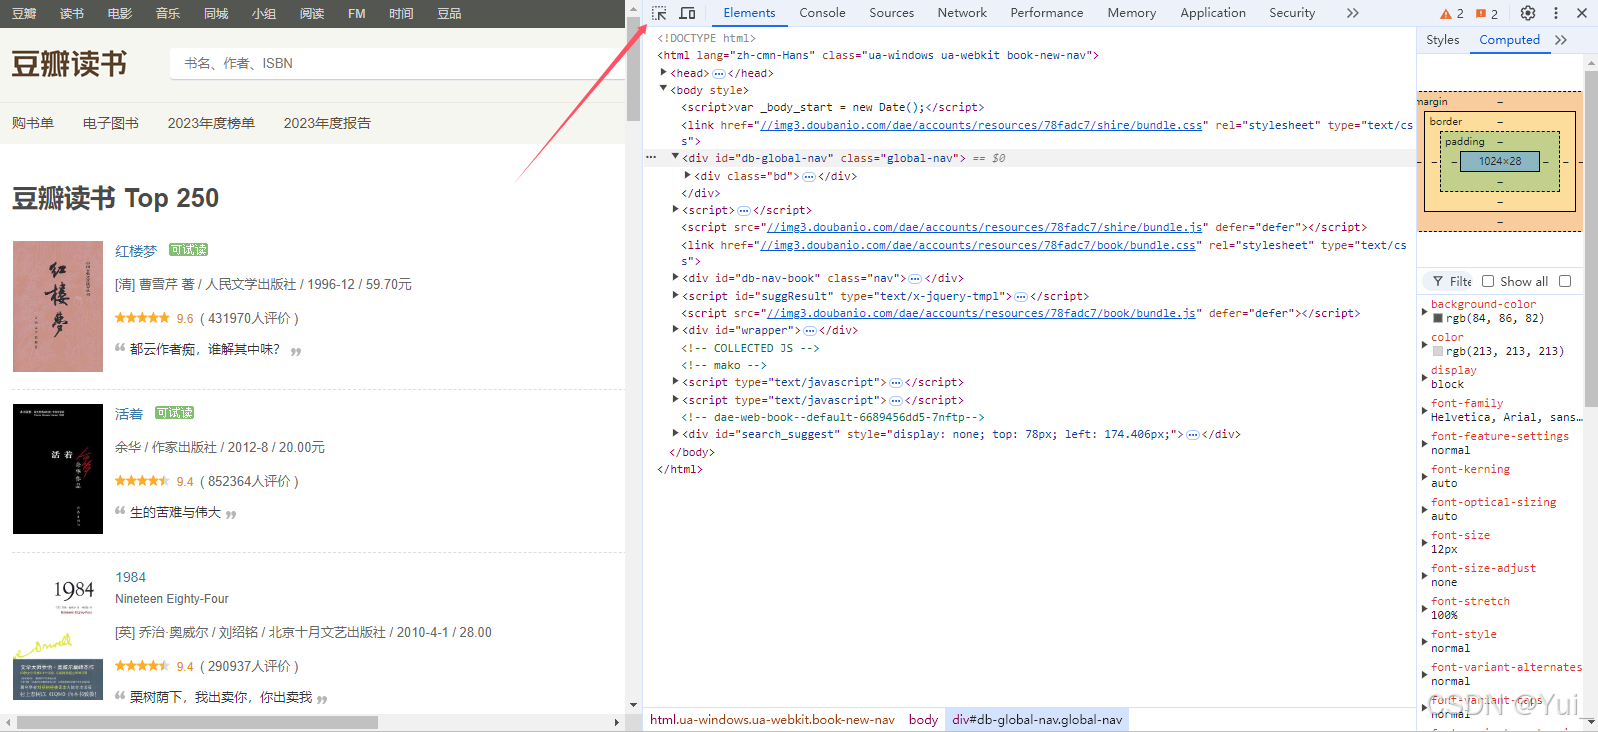Click the 可试读 badge beside 活着
Image resolution: width=1598 pixels, height=732 pixels.
pyautogui.click(x=174, y=413)
